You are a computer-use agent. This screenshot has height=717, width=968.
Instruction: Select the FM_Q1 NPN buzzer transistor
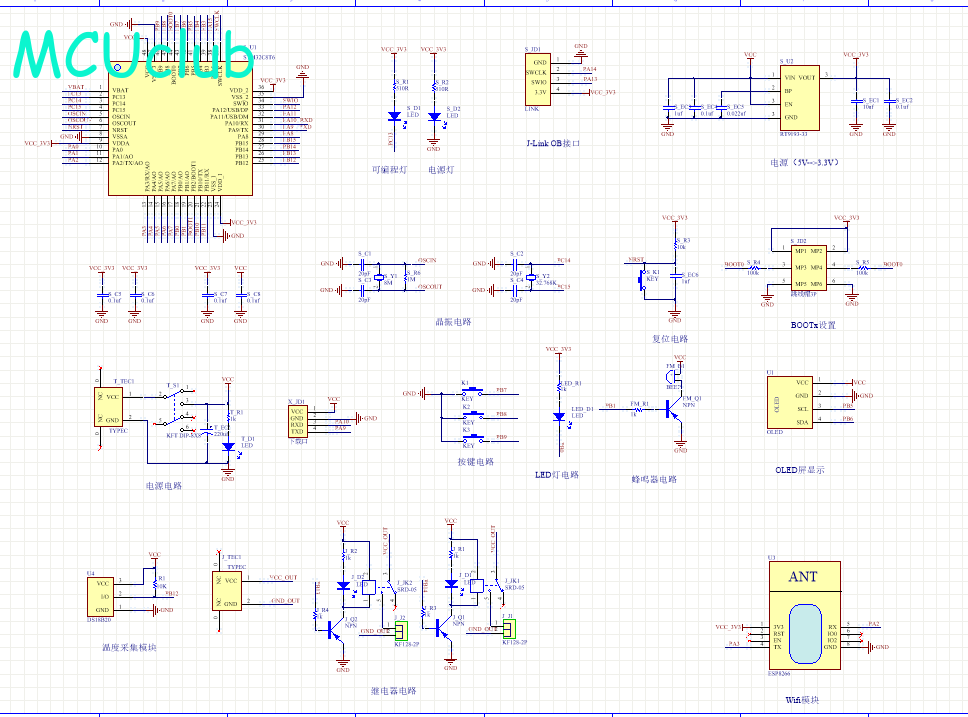[674, 409]
